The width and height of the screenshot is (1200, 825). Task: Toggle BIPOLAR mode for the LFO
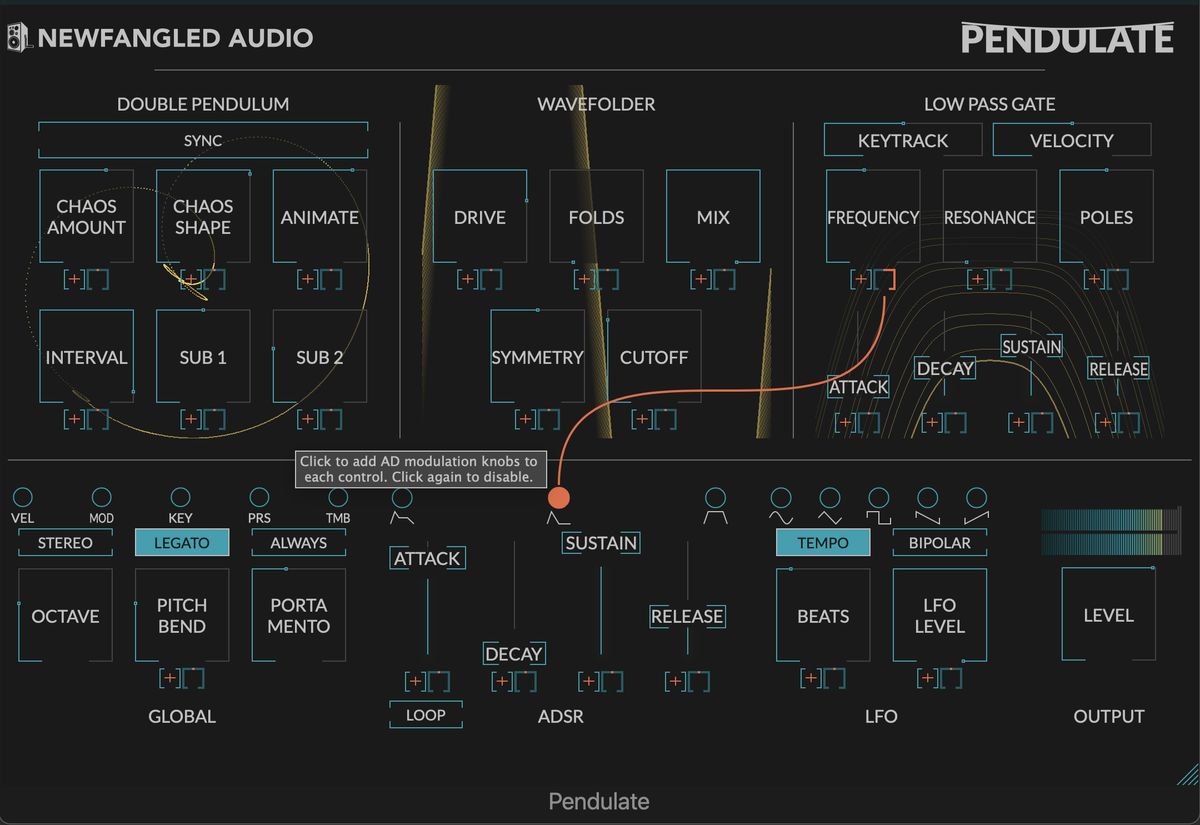click(x=939, y=543)
